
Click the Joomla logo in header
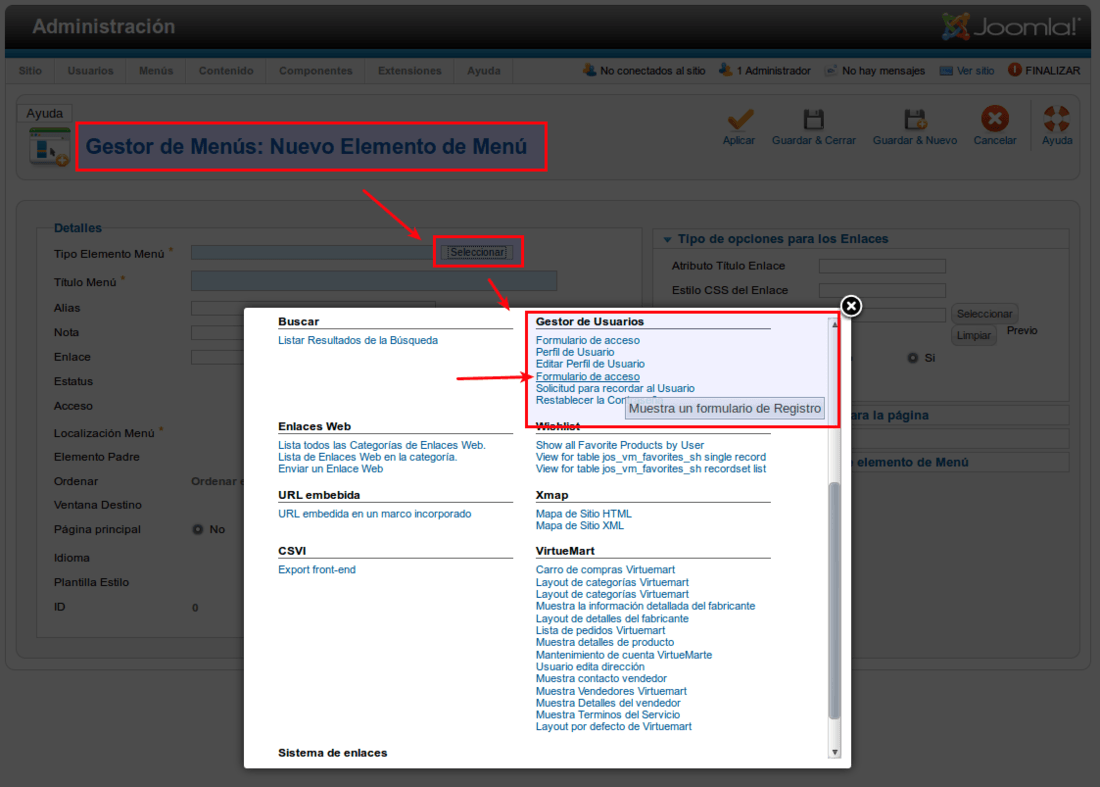click(x=1010, y=27)
